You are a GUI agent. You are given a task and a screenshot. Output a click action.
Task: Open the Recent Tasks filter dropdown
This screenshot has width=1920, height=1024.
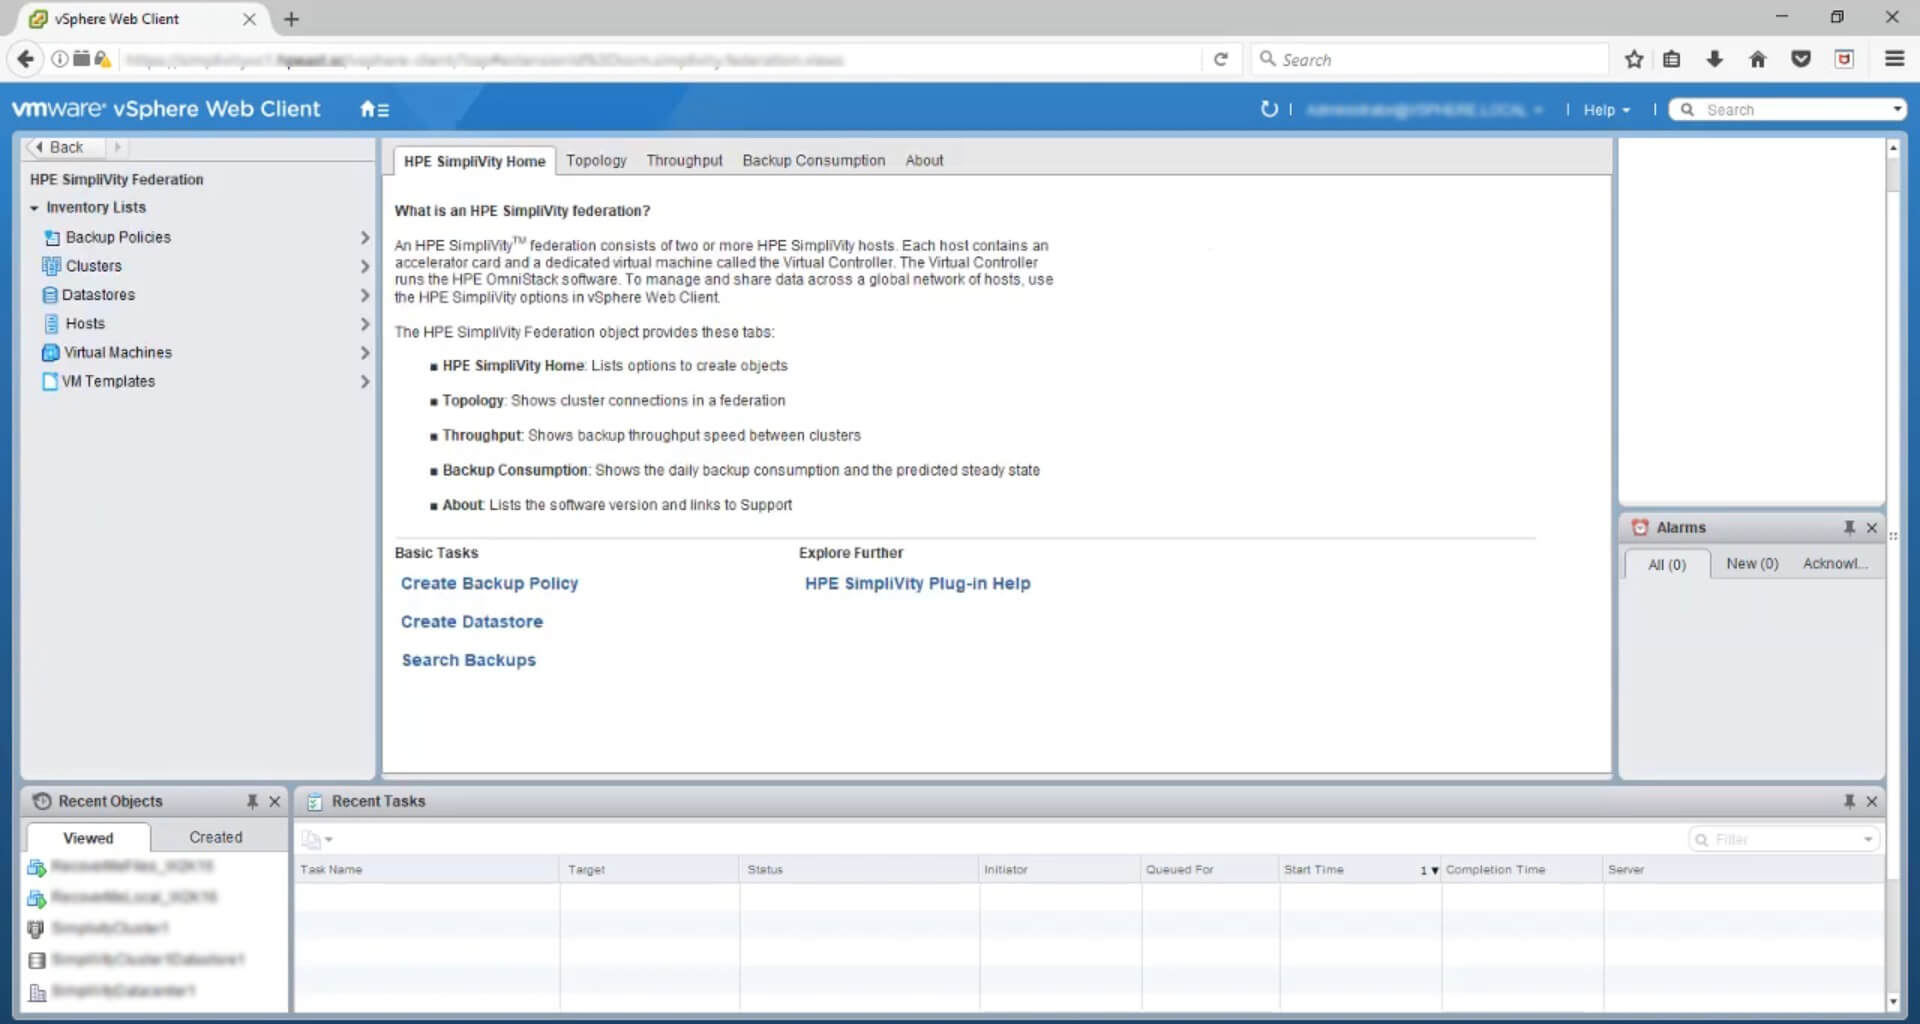pos(1868,840)
